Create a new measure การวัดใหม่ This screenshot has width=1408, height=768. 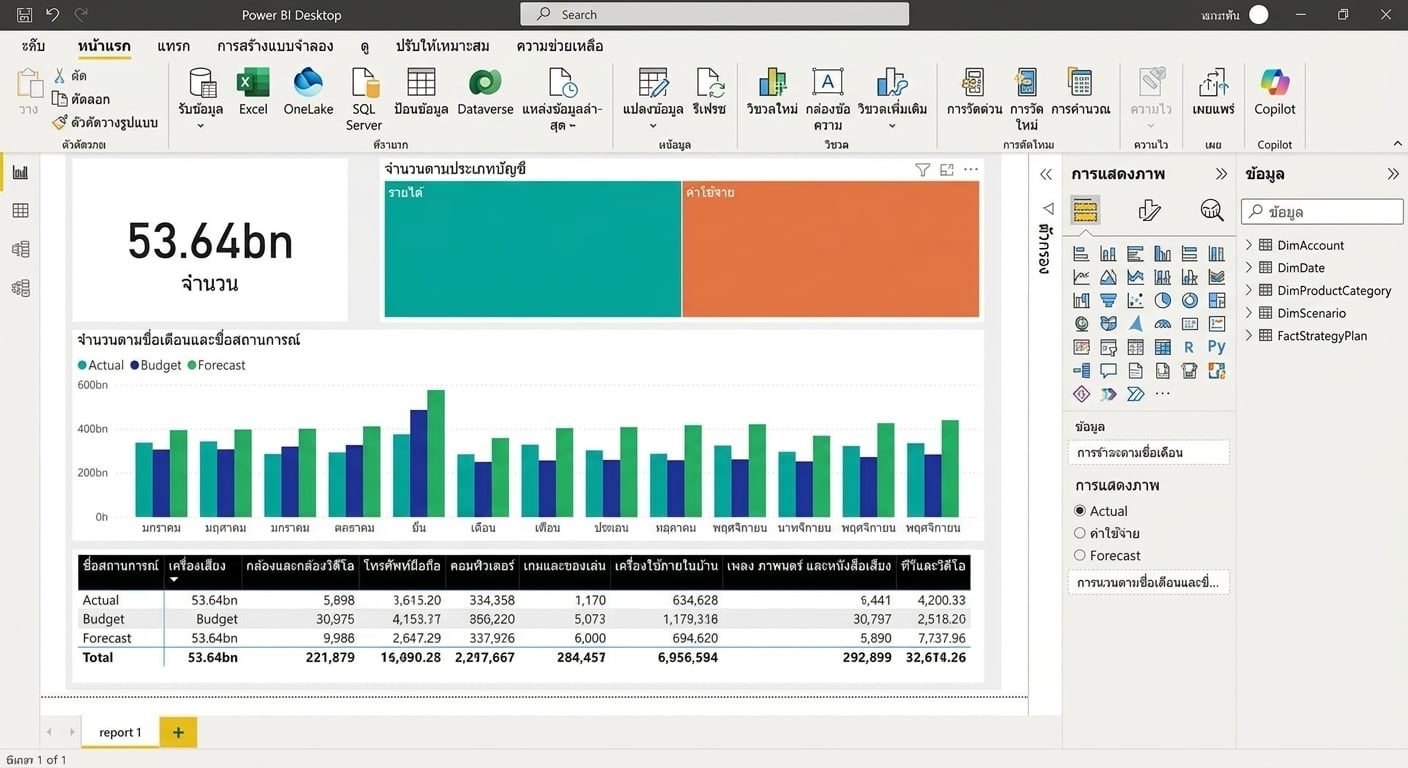point(1026,99)
